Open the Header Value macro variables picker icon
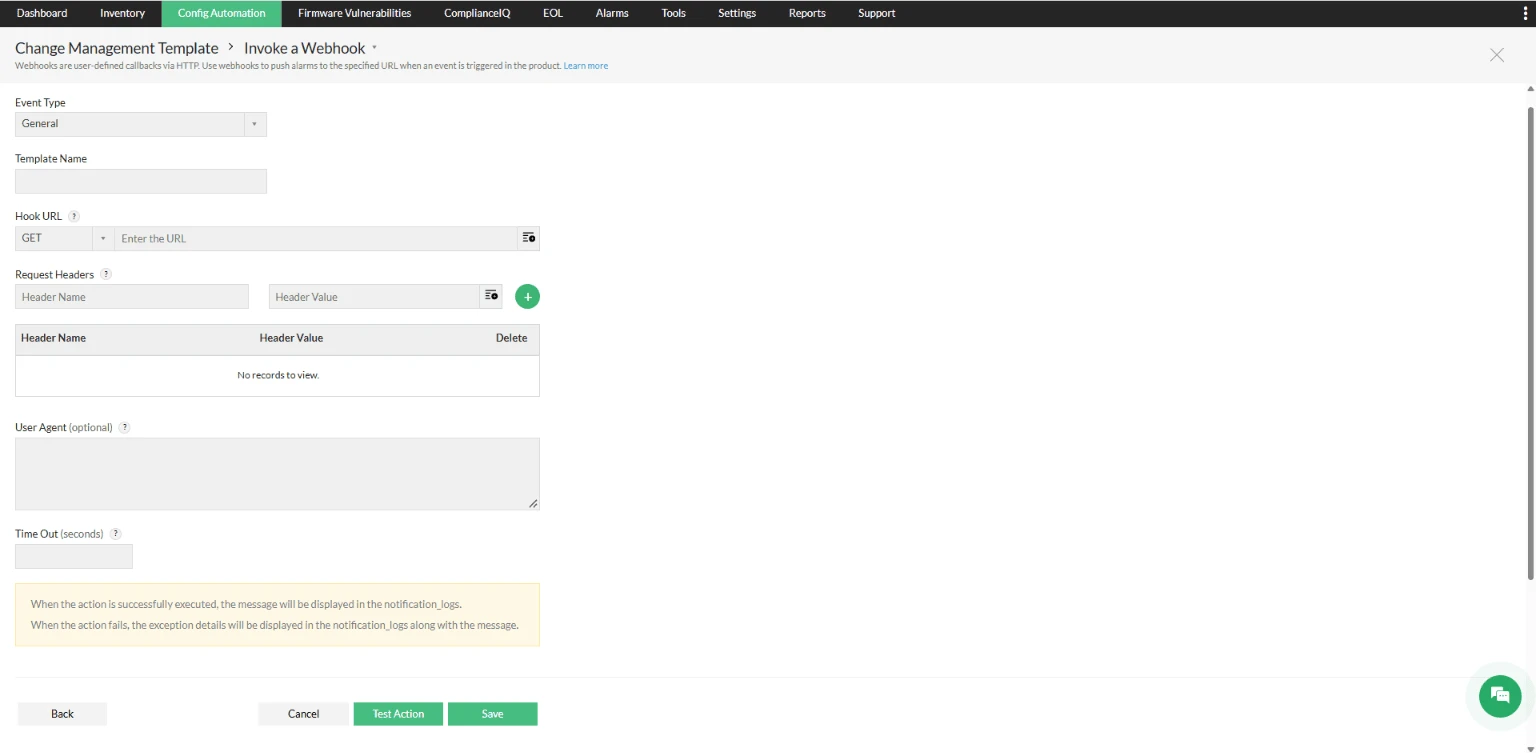Screen dimensions: 1536x753 (x=491, y=296)
